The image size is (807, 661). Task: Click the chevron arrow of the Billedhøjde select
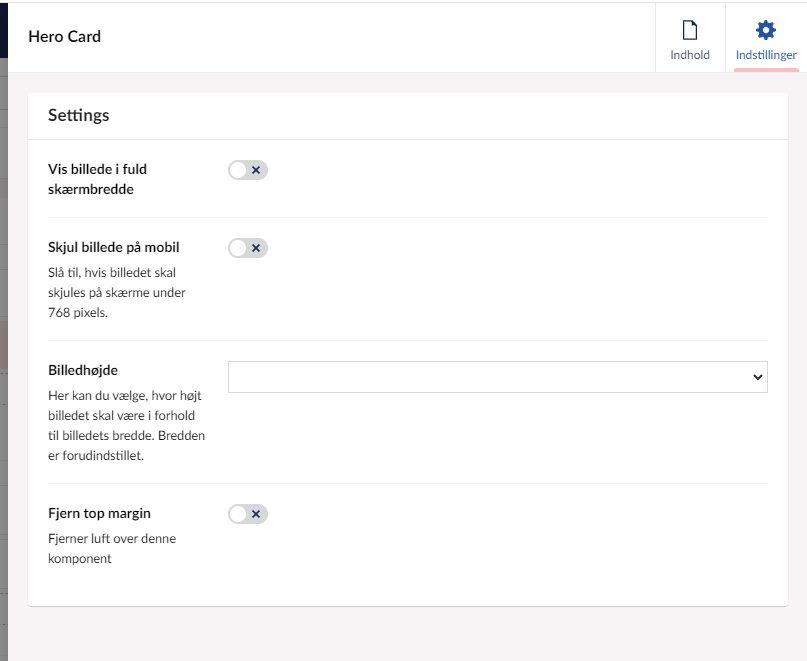coord(757,377)
